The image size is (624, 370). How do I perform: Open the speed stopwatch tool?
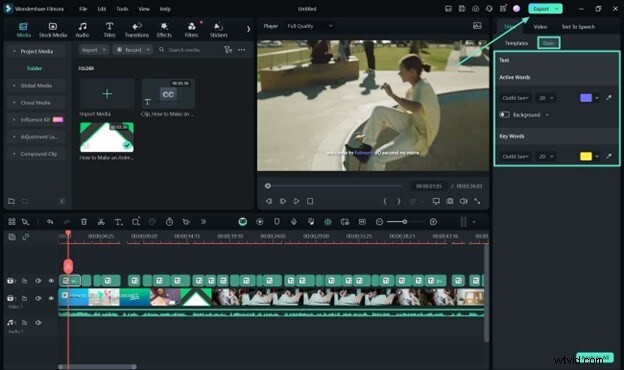[170, 222]
